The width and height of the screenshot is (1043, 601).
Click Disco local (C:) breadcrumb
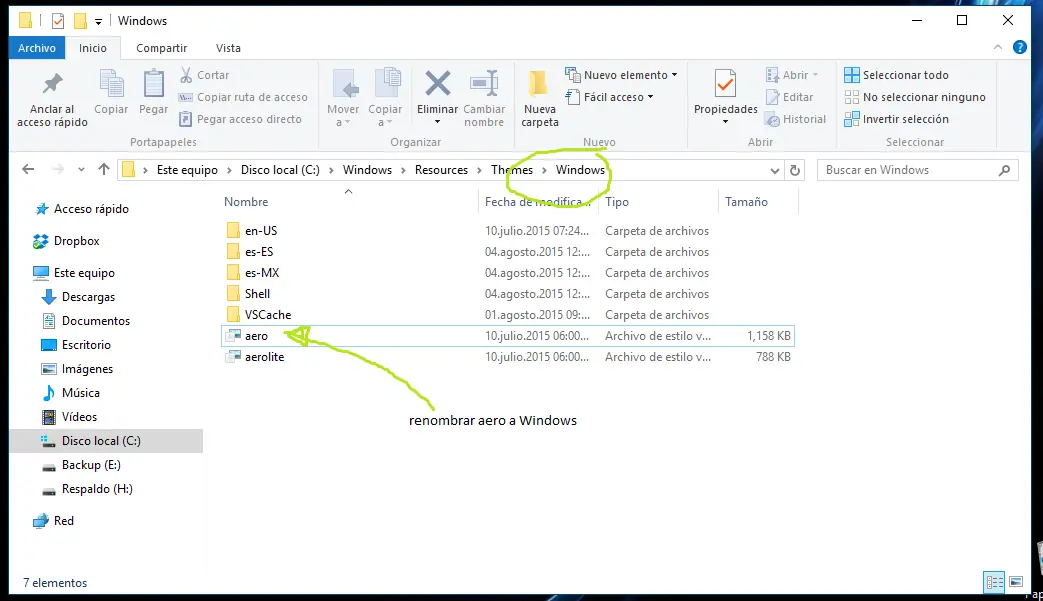tap(280, 170)
